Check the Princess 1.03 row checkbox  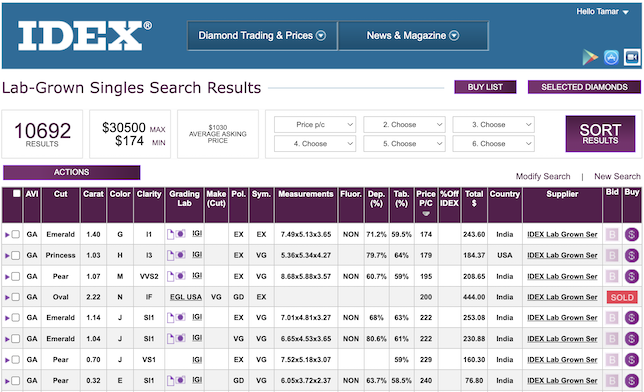click(16, 255)
